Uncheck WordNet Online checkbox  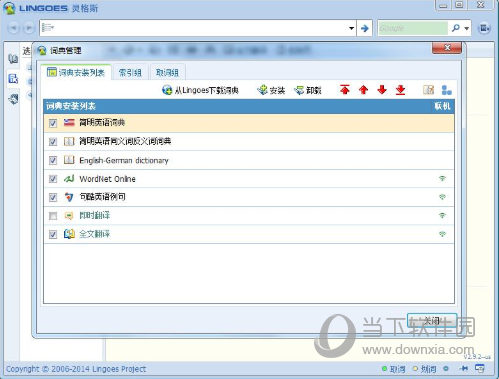click(x=53, y=179)
